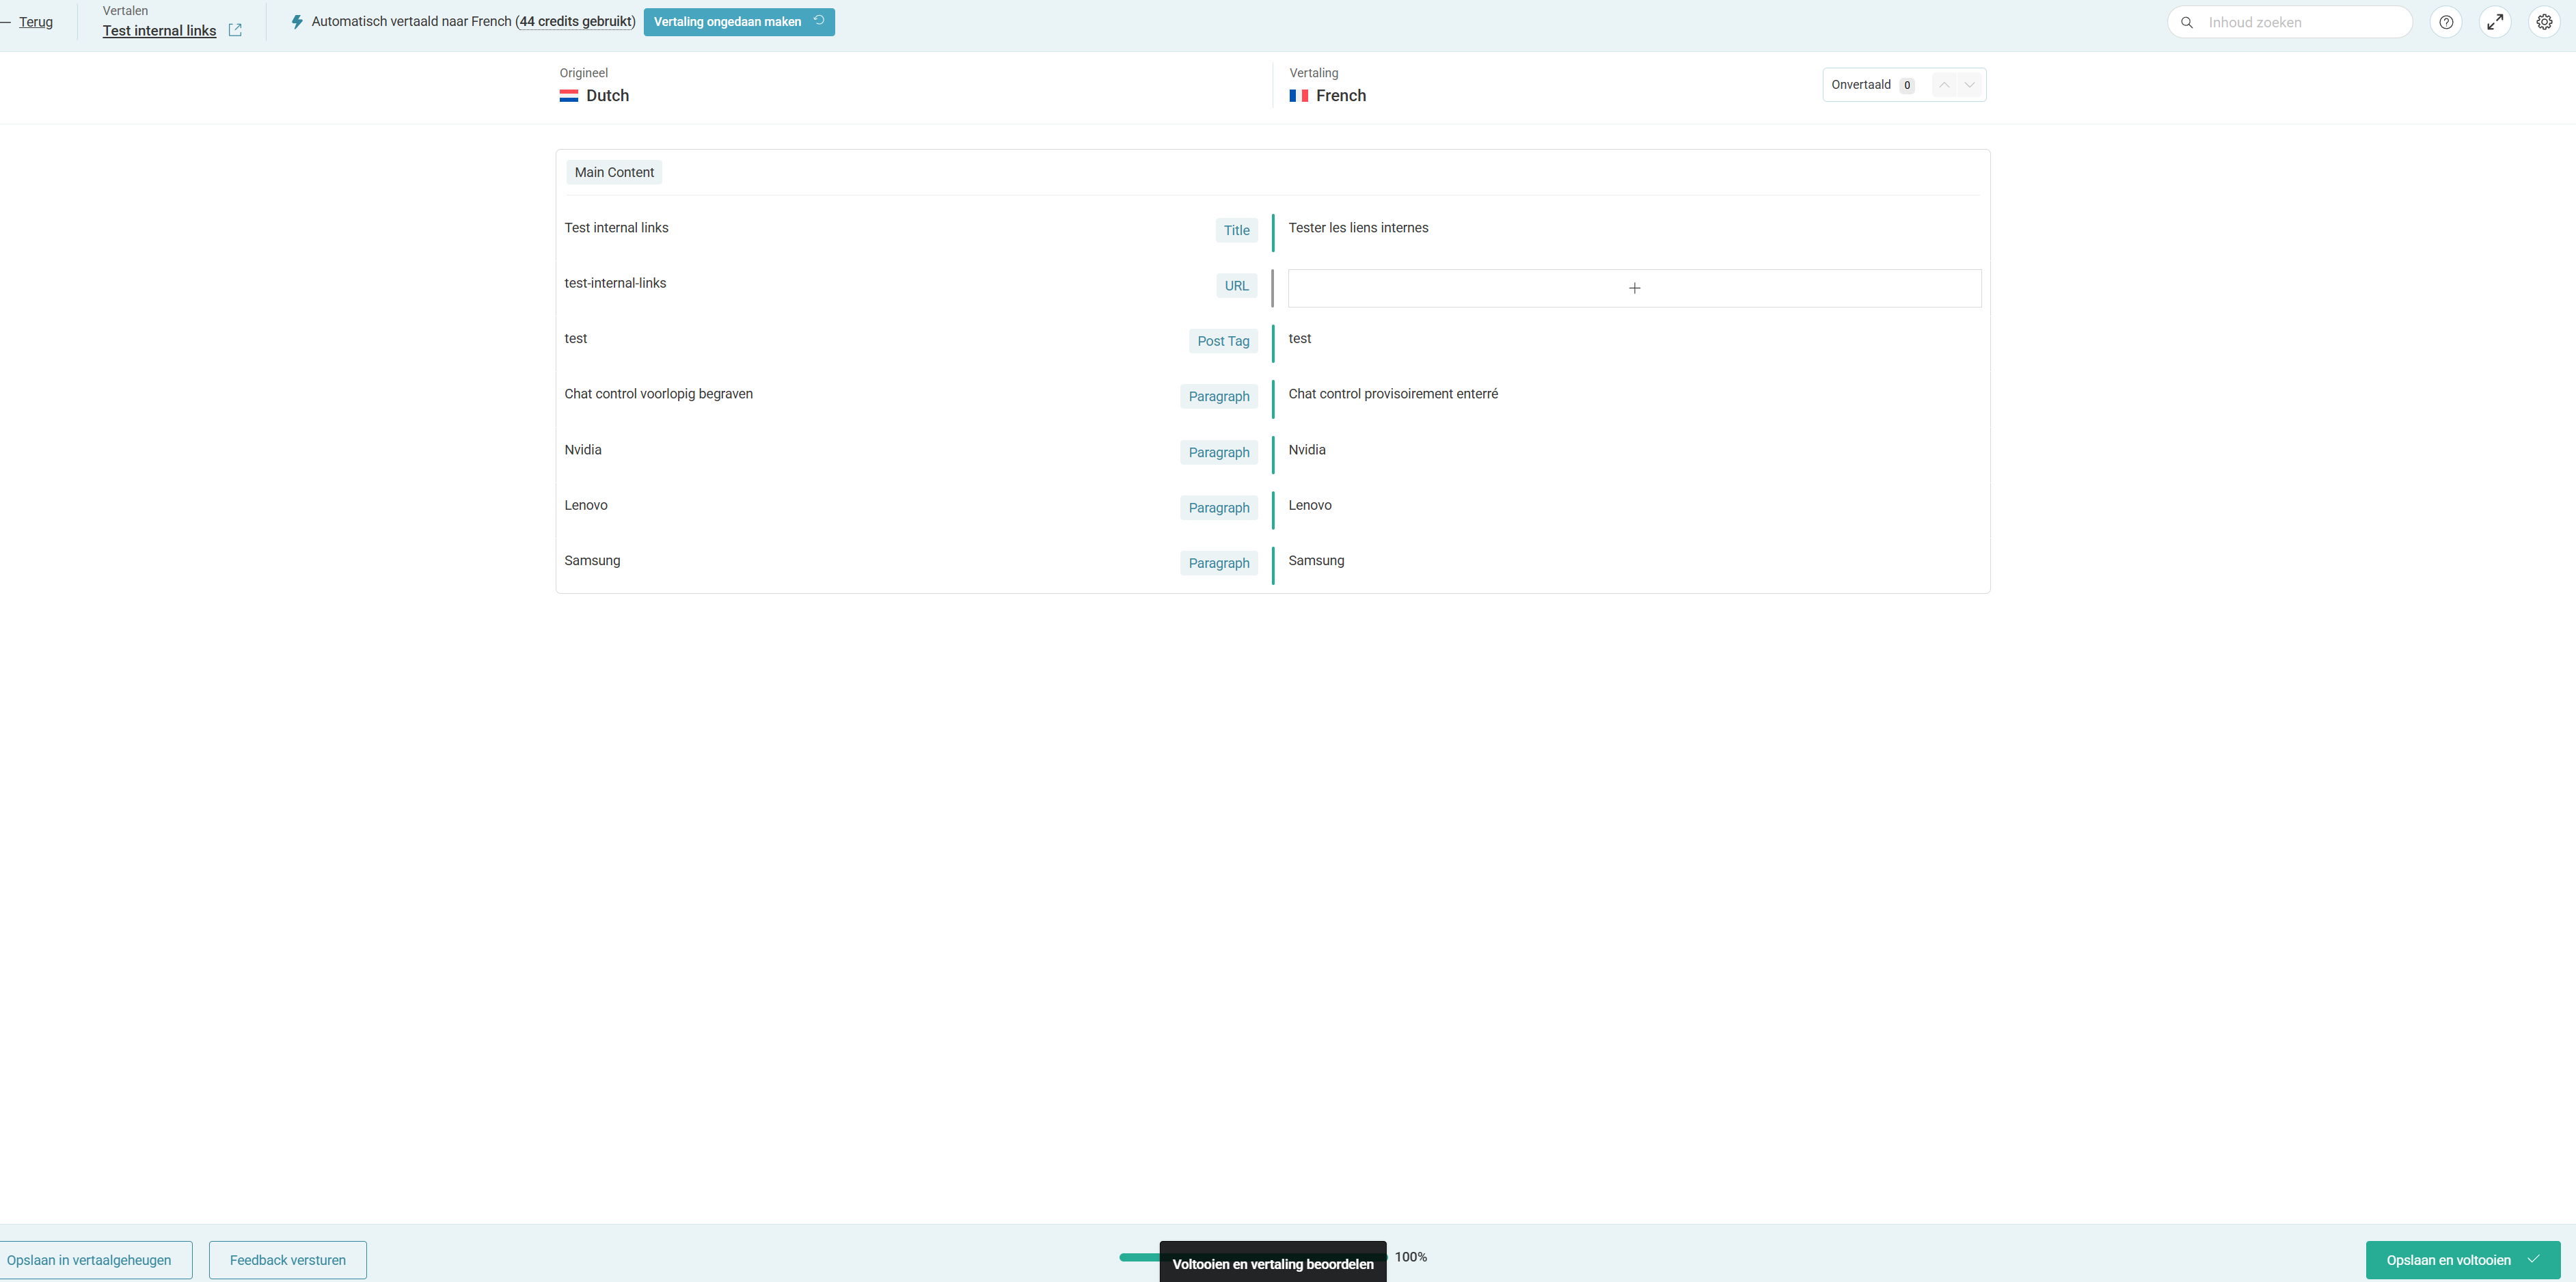Edit the 'Tester les liens internes' translation
Image resolution: width=2576 pixels, height=1282 pixels.
pyautogui.click(x=1358, y=228)
